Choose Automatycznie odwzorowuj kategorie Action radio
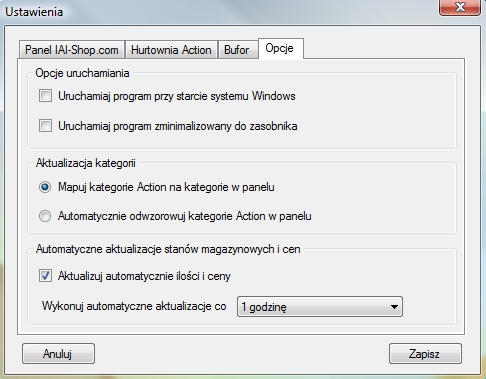This screenshot has width=486, height=379. [x=45, y=216]
